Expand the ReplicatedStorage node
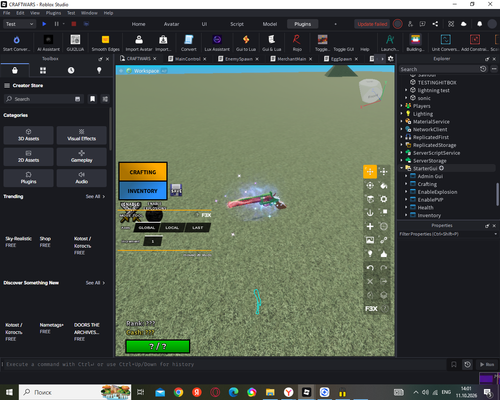This screenshot has width=500, height=400. 402,145
